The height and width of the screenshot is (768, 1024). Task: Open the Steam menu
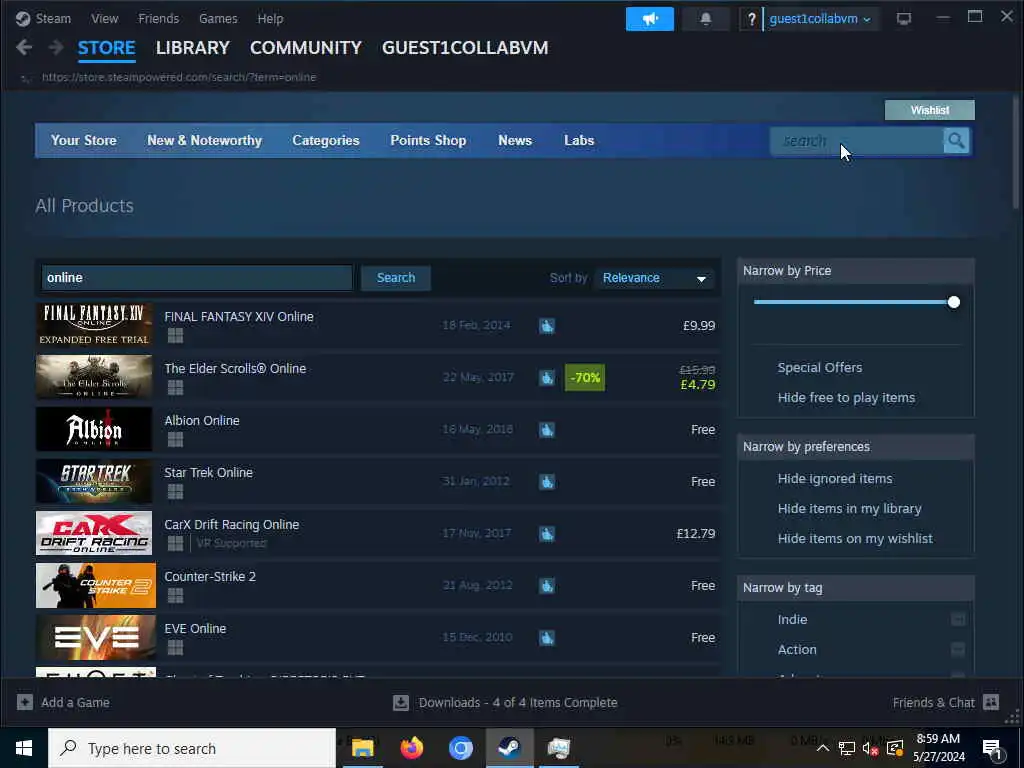(53, 18)
